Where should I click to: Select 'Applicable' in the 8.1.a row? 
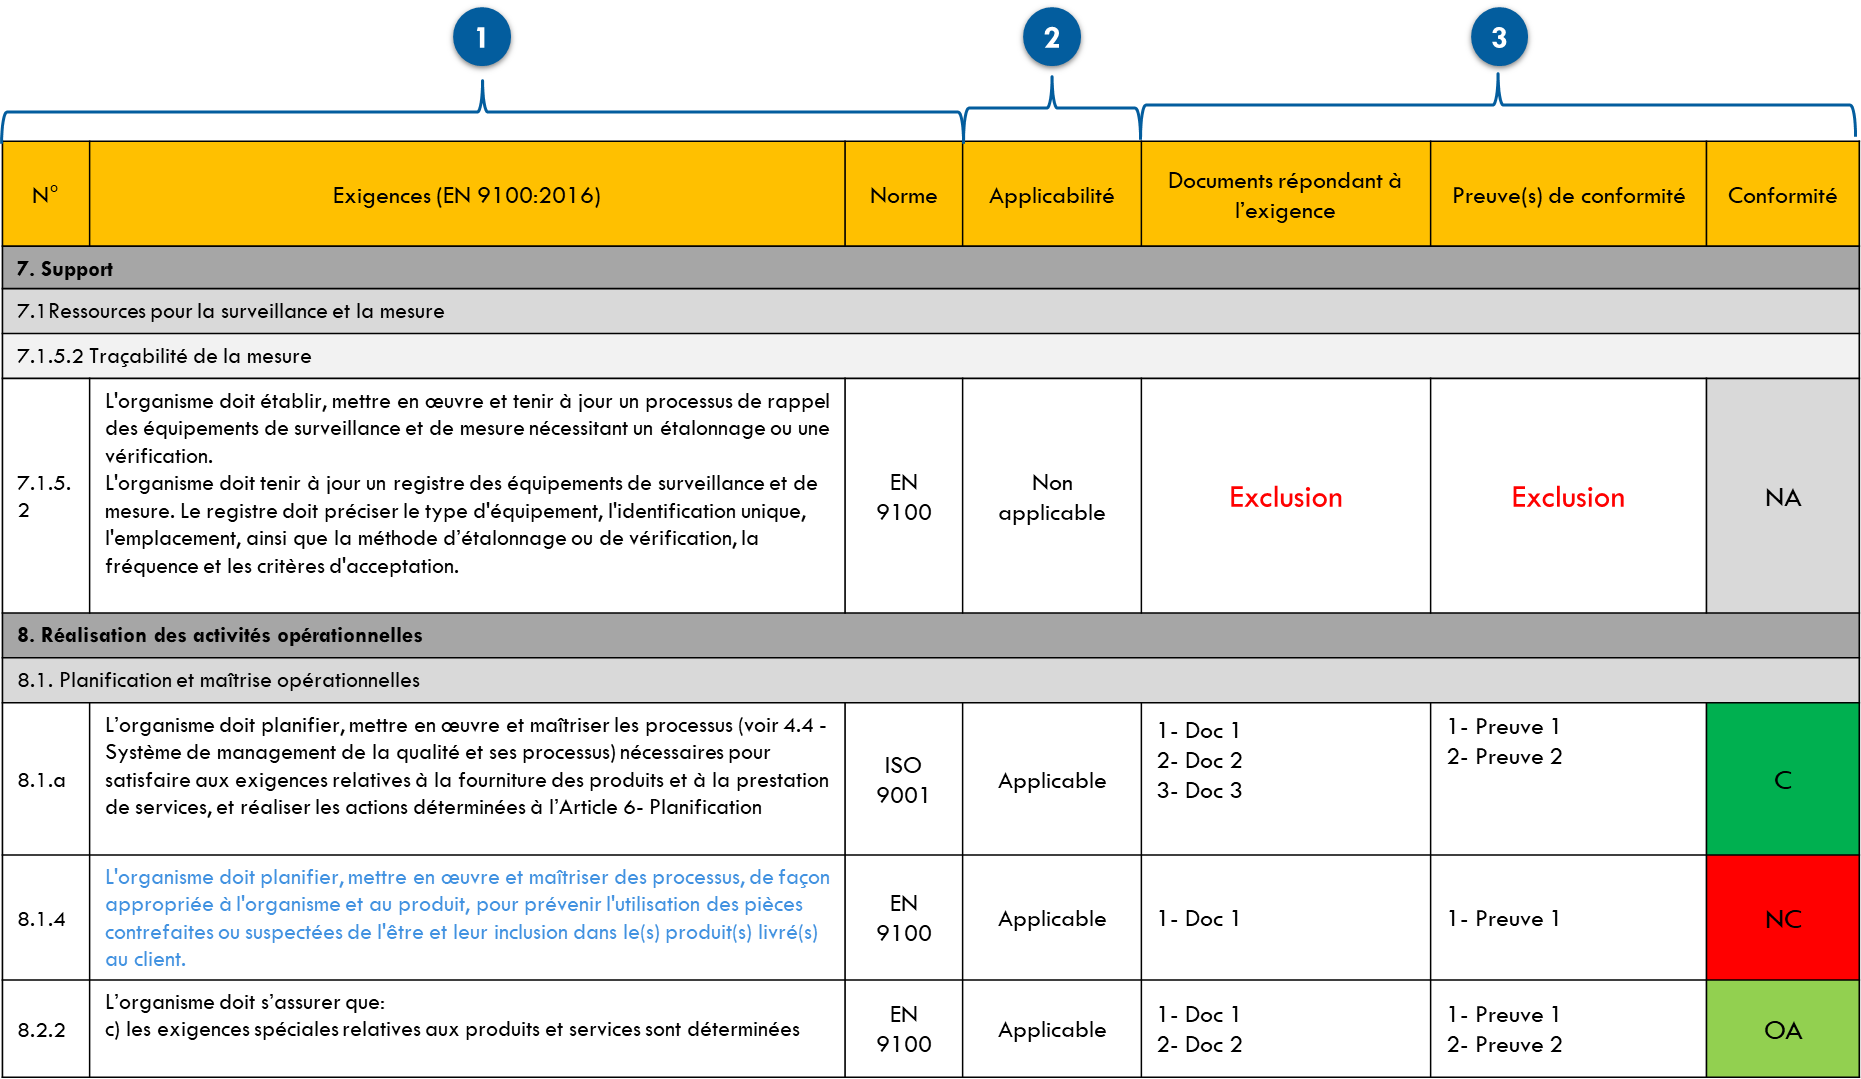click(1051, 780)
